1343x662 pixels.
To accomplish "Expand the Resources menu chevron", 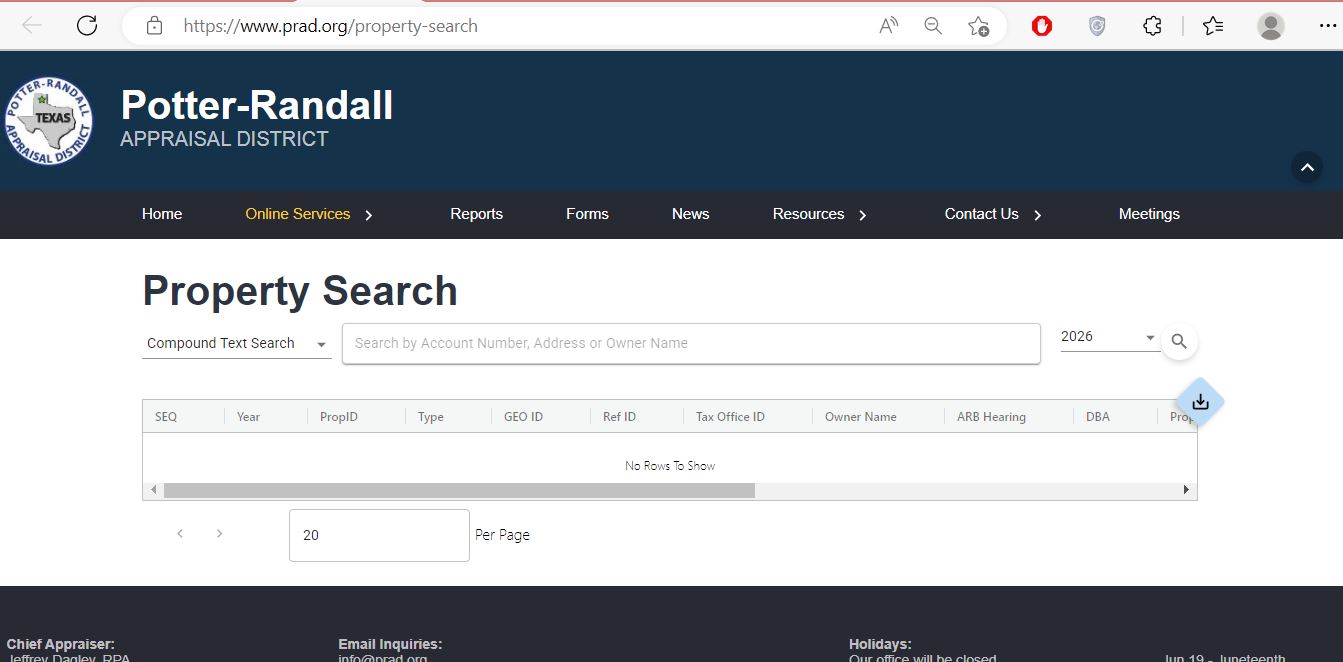I will [x=863, y=215].
